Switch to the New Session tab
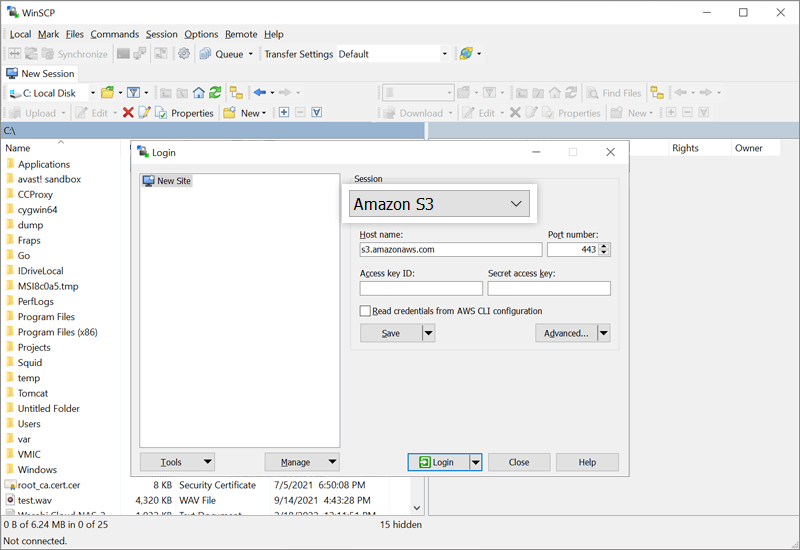 pyautogui.click(x=41, y=73)
